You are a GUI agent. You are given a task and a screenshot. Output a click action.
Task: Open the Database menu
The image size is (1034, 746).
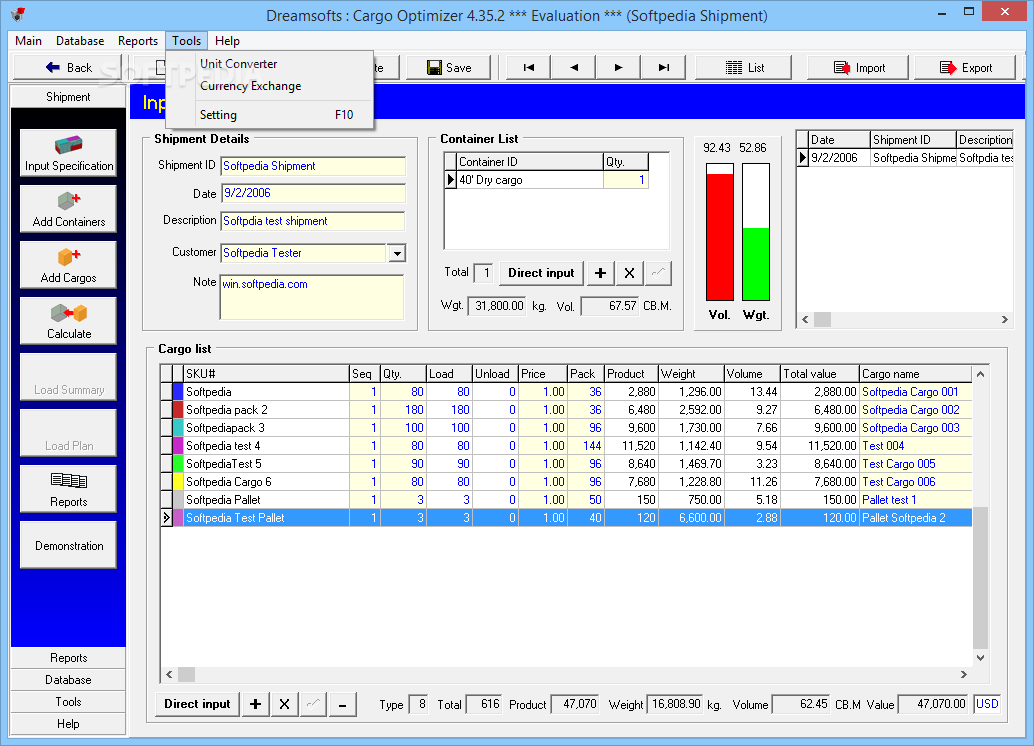(80, 41)
